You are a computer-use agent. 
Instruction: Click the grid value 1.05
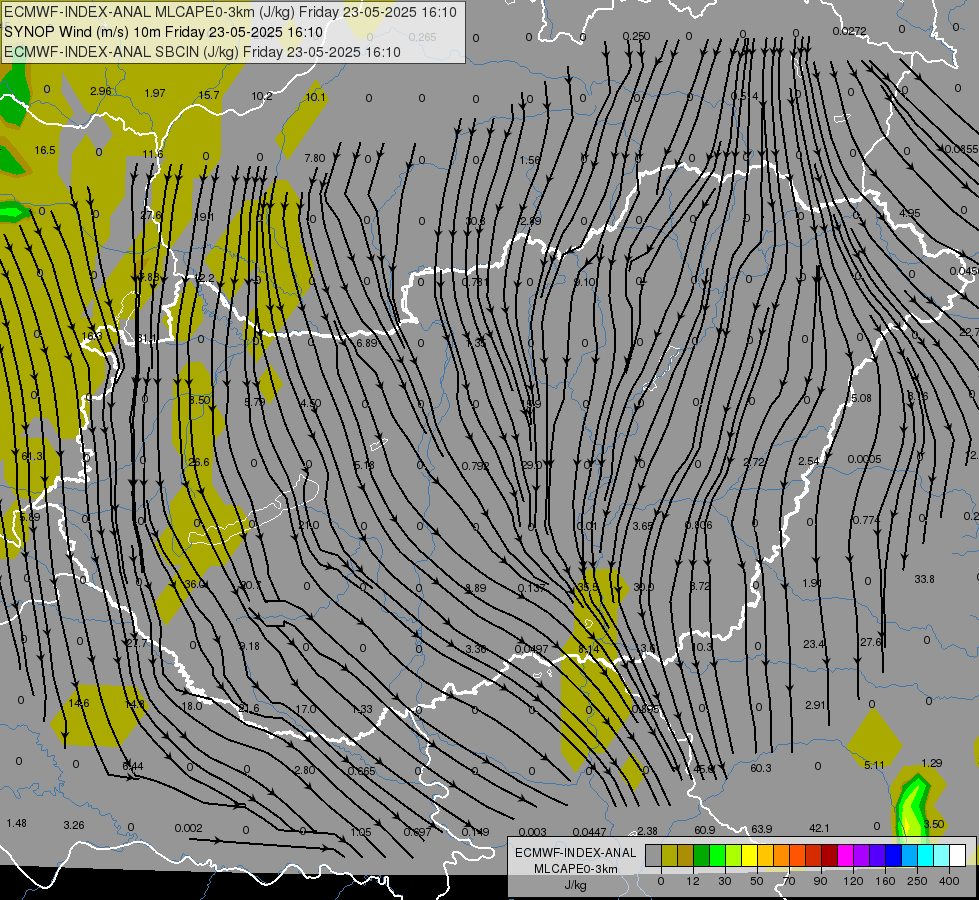coord(361,832)
